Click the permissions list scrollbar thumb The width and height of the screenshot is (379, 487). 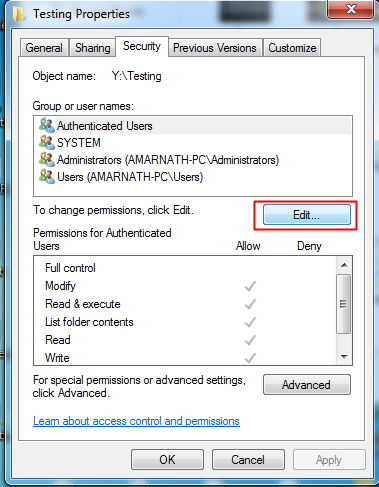click(x=344, y=304)
